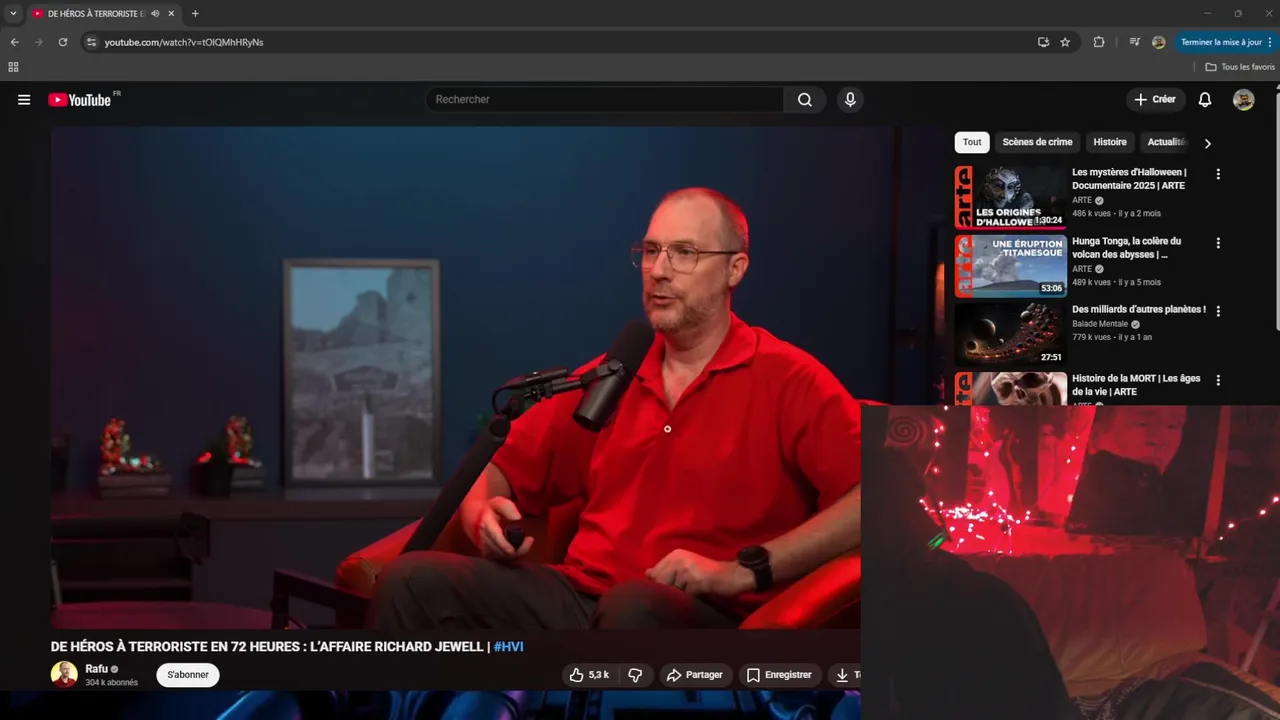Open the Rafu channel avatar

point(64,675)
